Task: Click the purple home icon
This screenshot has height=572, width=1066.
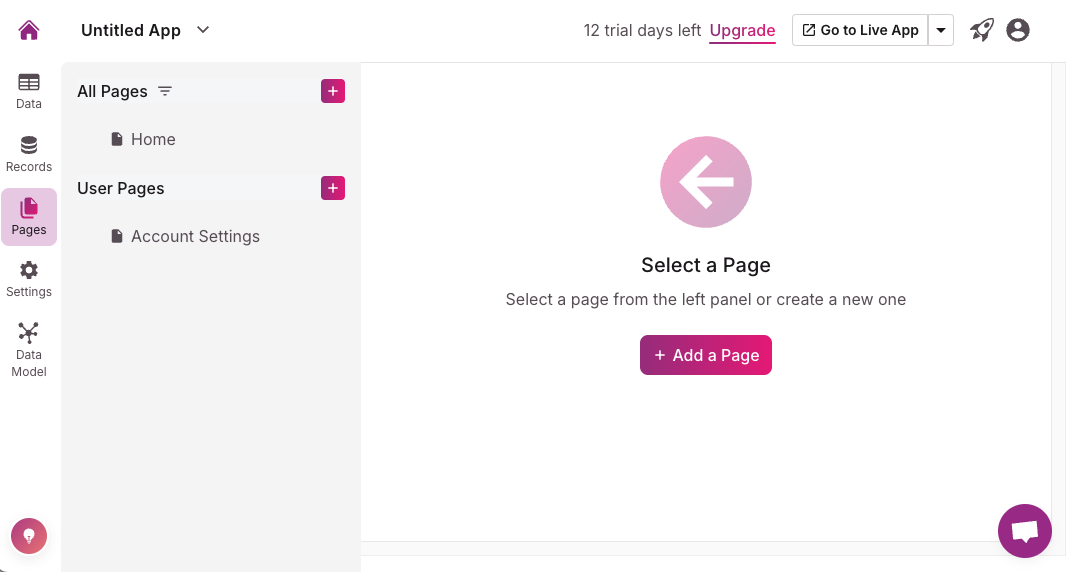Action: (x=29, y=30)
